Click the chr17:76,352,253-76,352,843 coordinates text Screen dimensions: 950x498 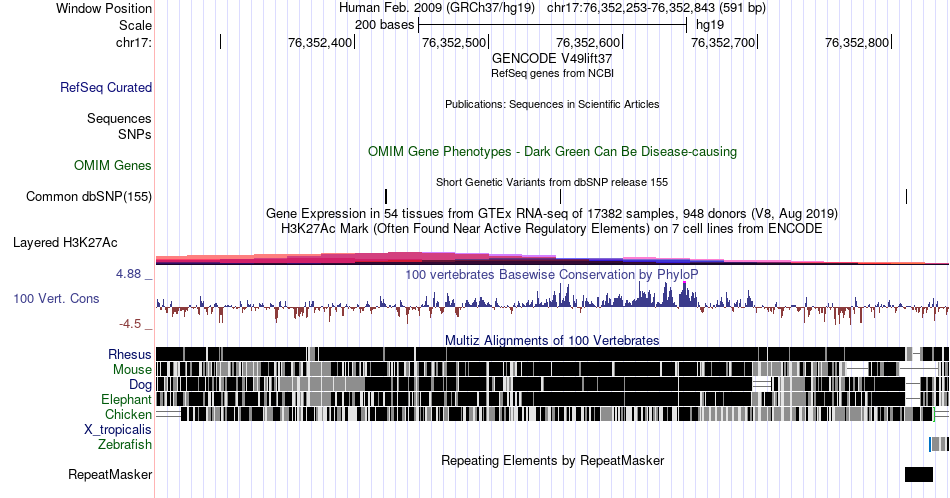point(656,8)
